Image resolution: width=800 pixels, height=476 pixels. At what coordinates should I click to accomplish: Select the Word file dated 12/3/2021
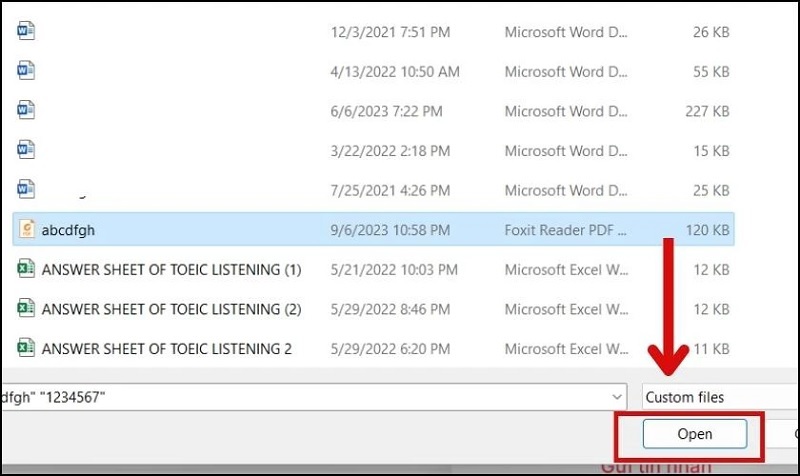(x=27, y=31)
